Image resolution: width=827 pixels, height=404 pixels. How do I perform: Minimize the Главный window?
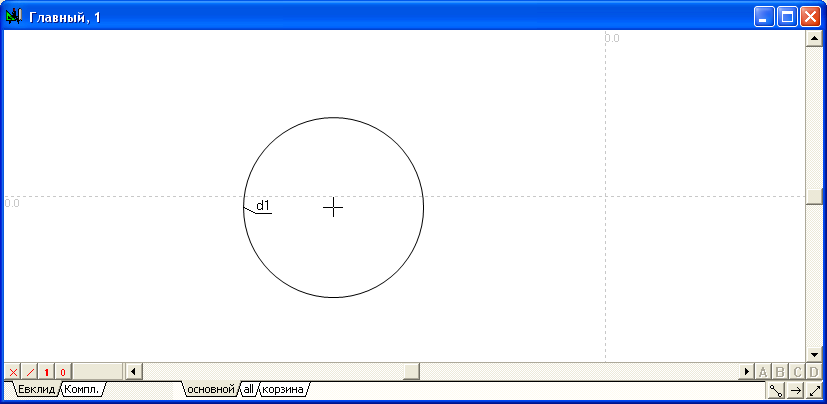tap(763, 17)
